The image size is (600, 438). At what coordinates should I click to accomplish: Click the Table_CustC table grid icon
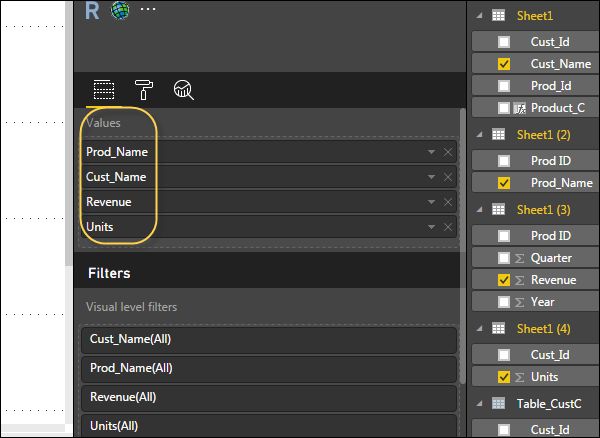tap(498, 404)
